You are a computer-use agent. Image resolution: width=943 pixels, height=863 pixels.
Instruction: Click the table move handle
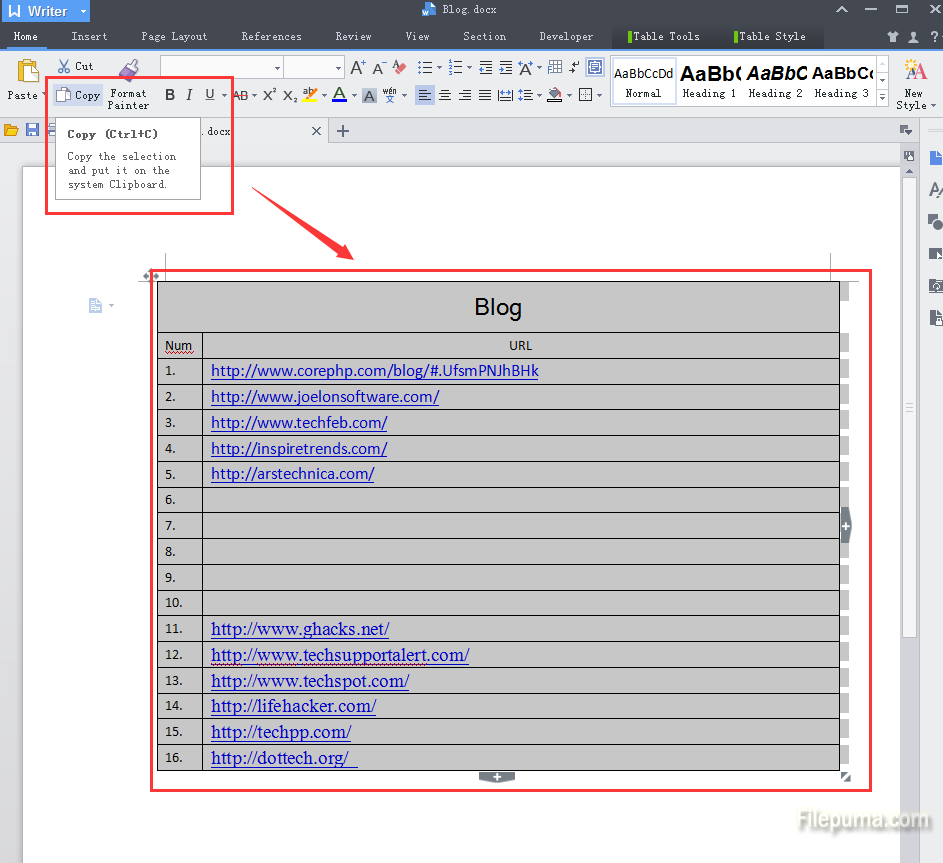(x=151, y=277)
